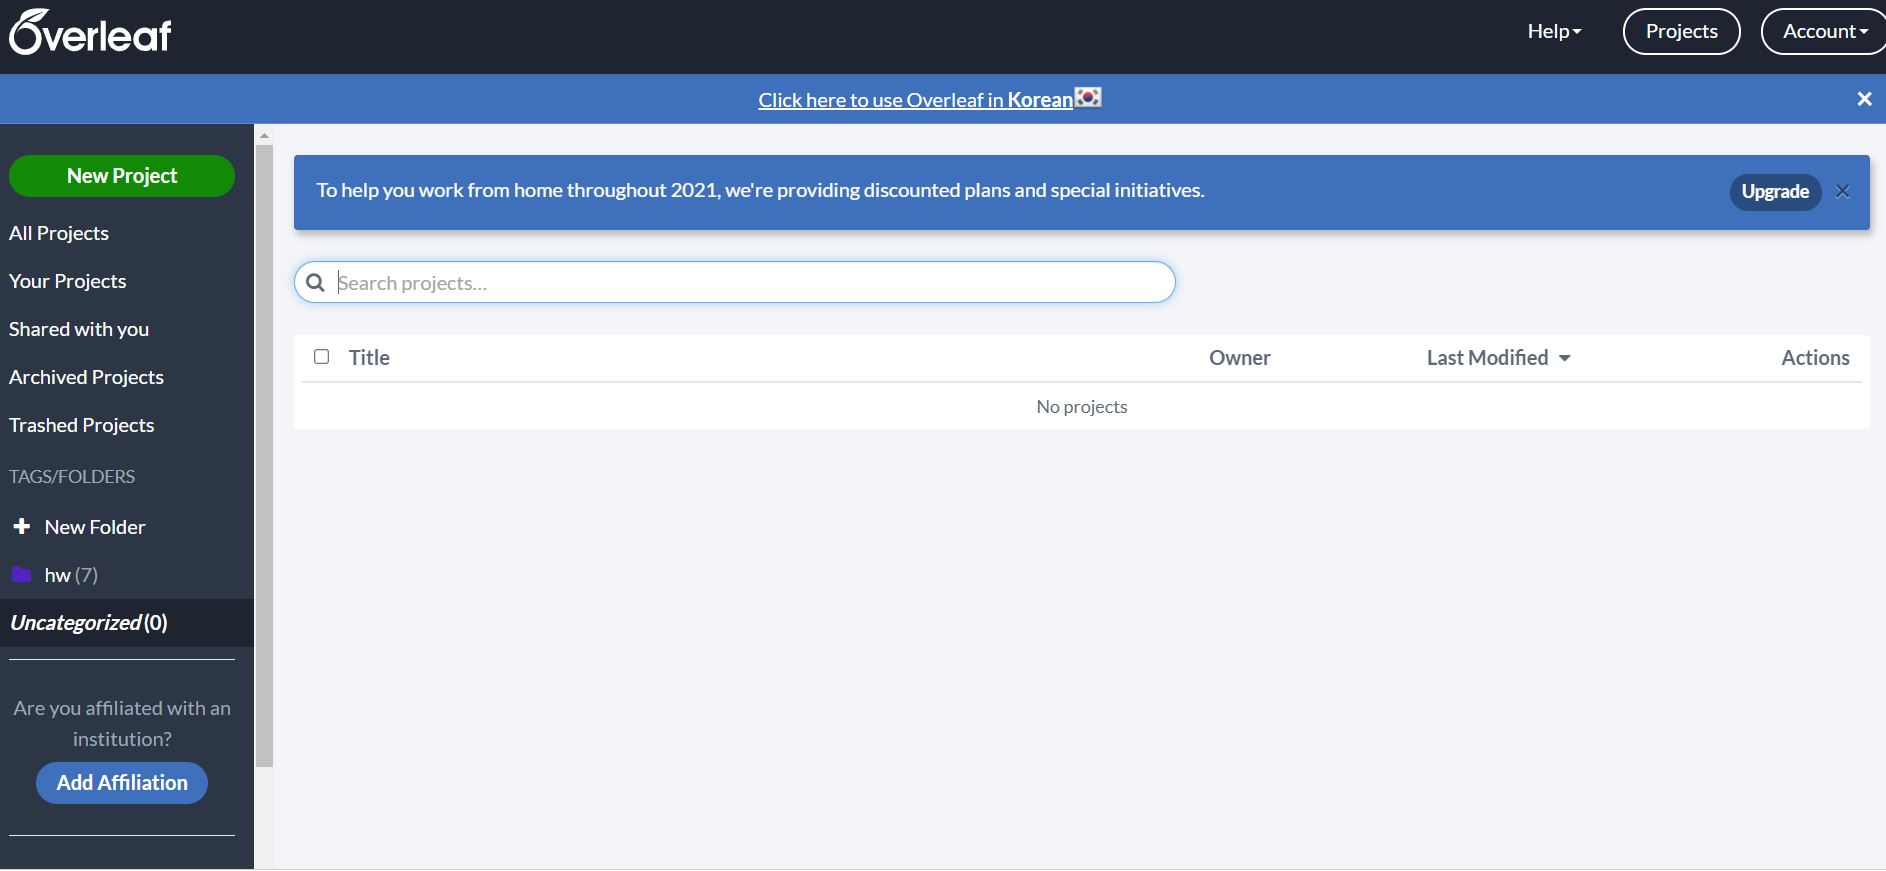
Task: Open Trashed Projects
Action: tap(82, 425)
